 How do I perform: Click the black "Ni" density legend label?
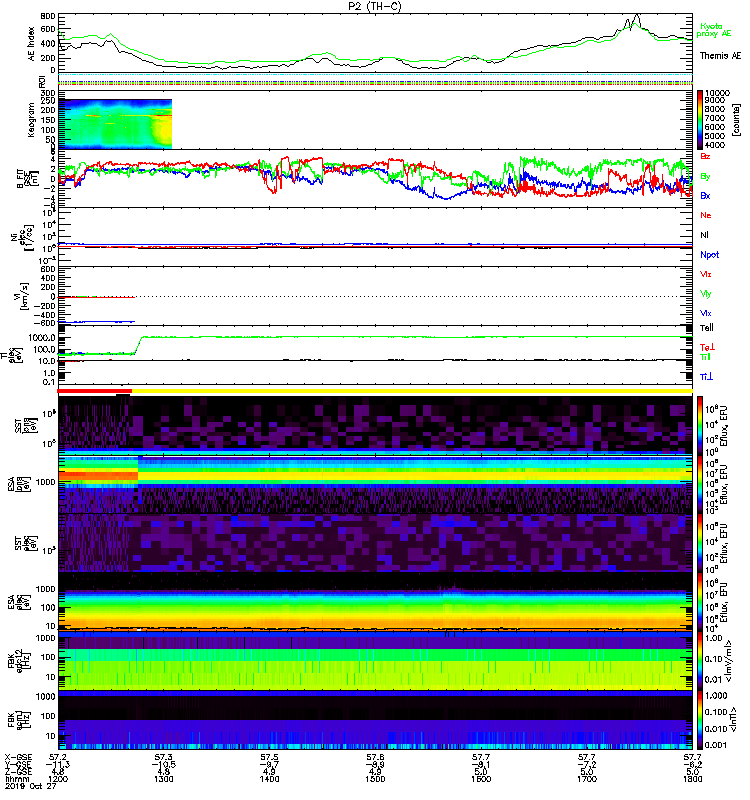(705, 235)
